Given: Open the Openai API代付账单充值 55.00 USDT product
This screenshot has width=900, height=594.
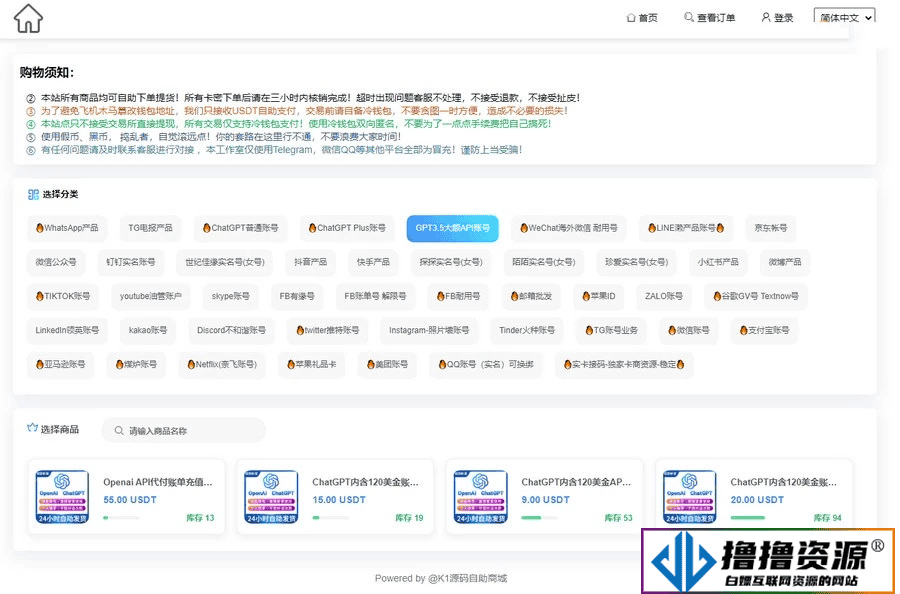Looking at the screenshot, I should point(126,497).
